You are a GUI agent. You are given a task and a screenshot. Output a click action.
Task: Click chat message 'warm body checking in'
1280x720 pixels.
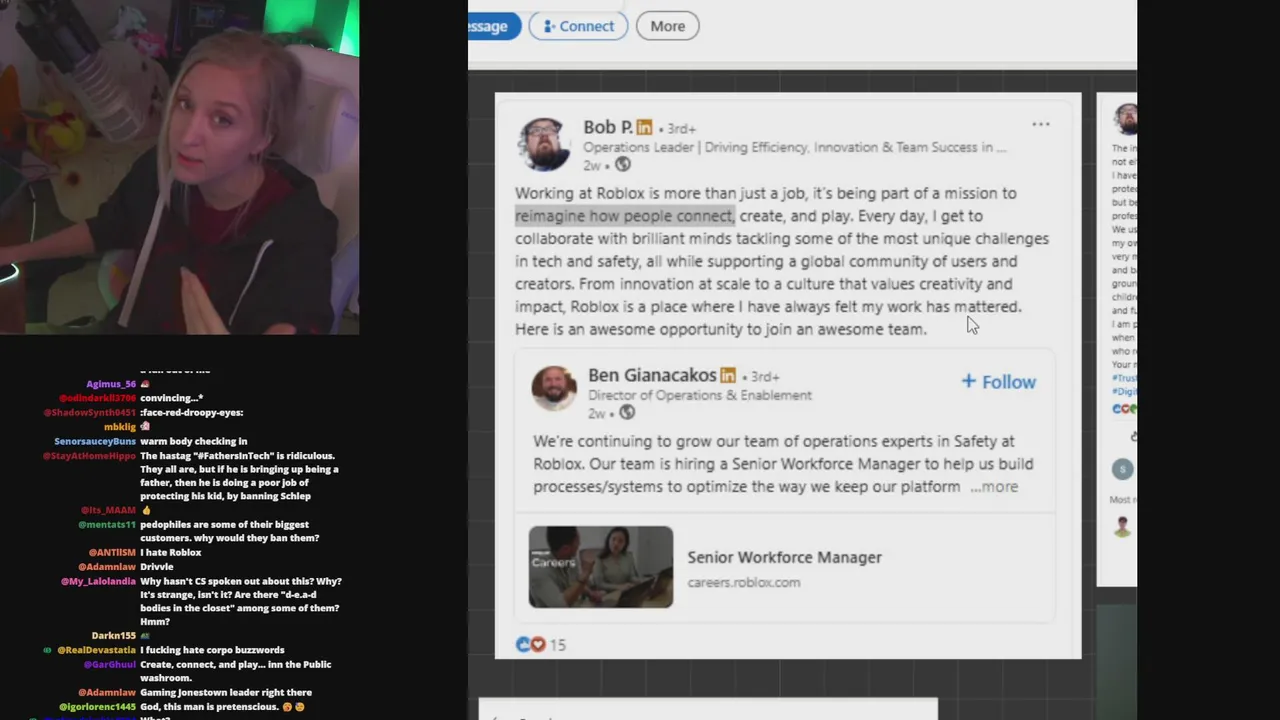pos(193,441)
